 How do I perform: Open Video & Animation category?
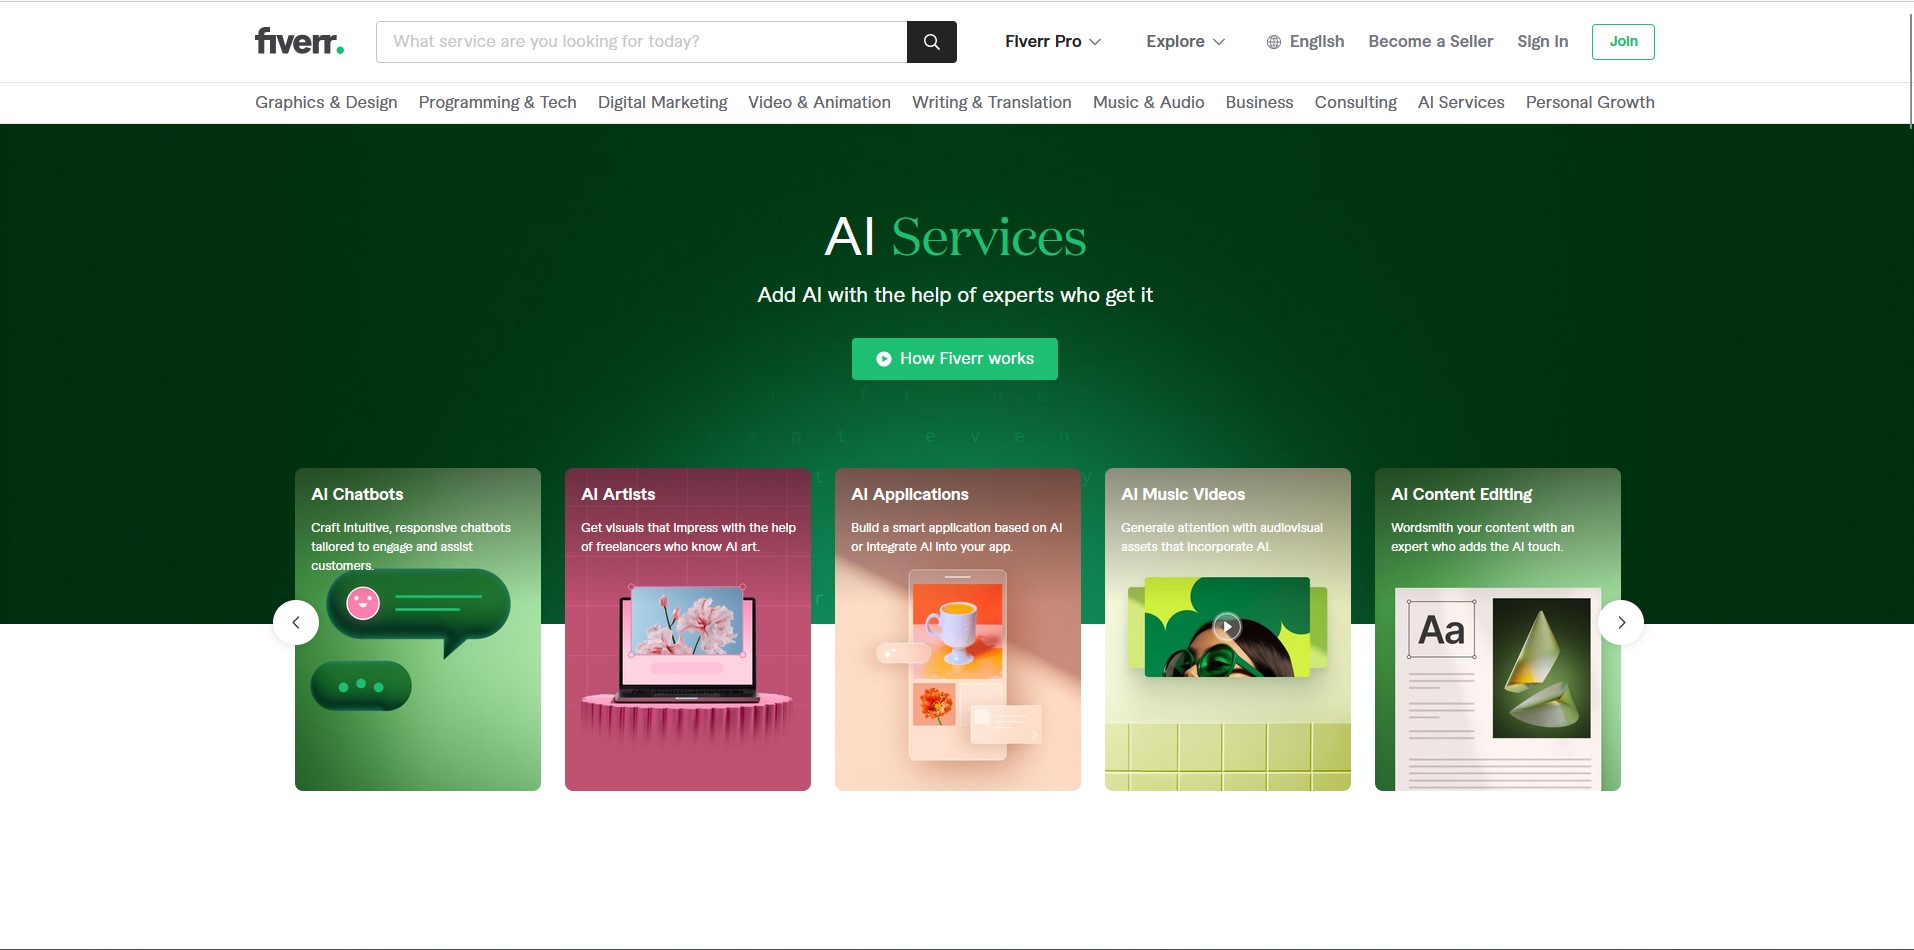coord(819,102)
